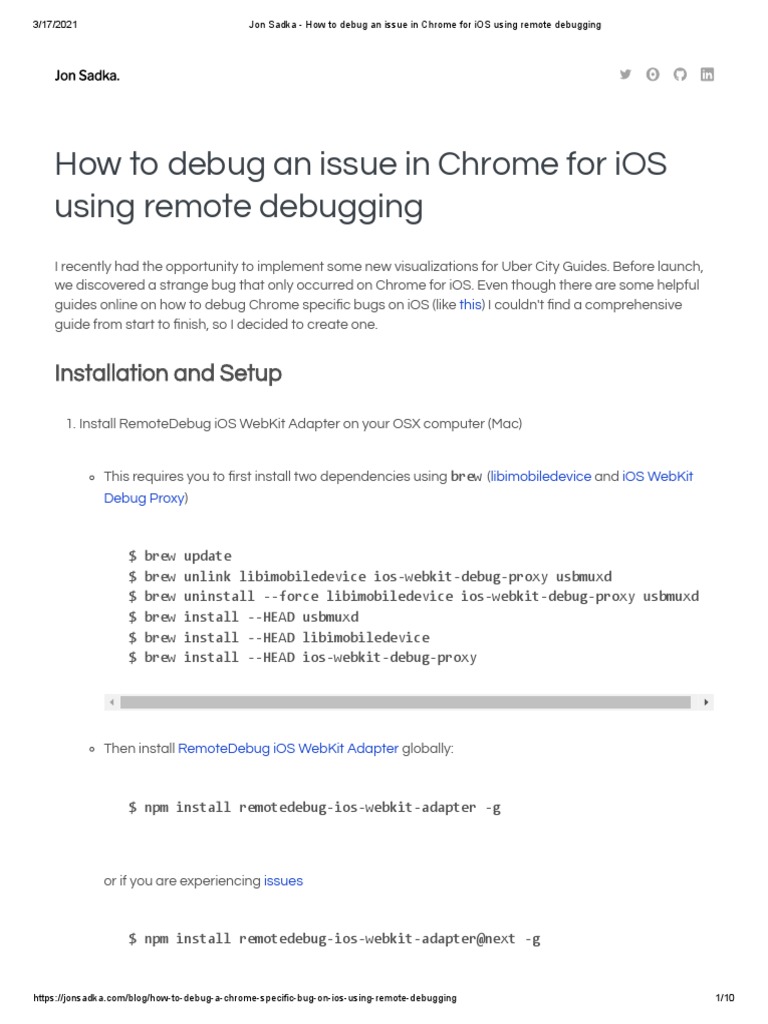The image size is (768, 1024).
Task: Click the left arrow of the code scrollbar
Action: (112, 702)
